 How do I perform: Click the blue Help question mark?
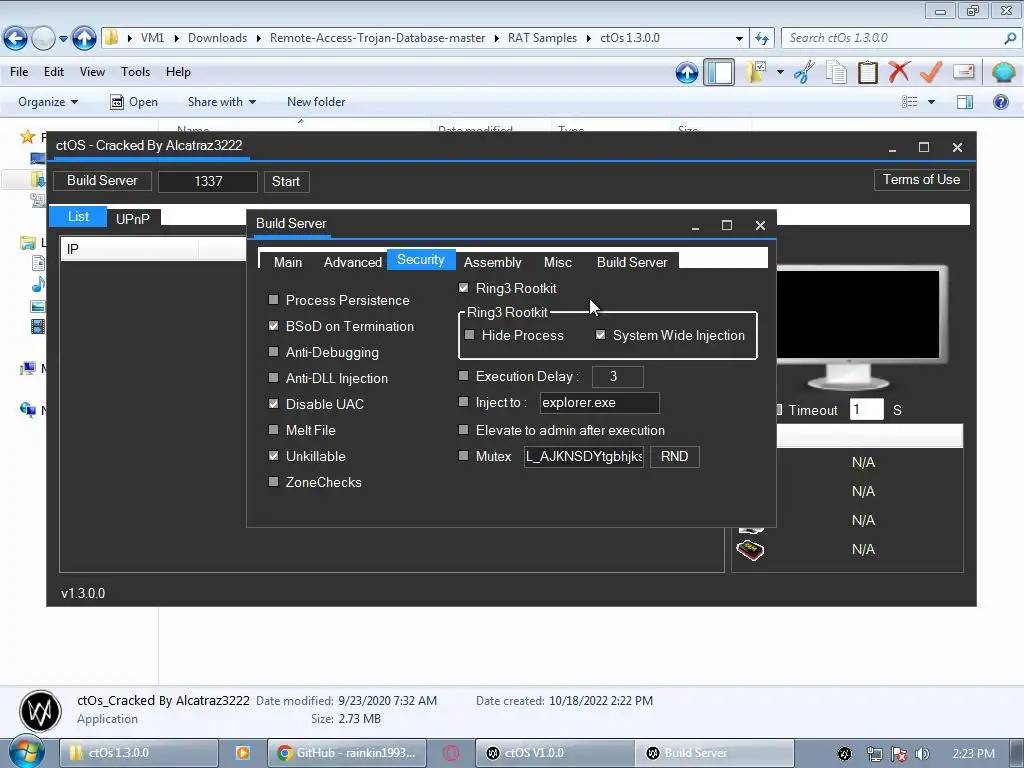(x=1000, y=102)
